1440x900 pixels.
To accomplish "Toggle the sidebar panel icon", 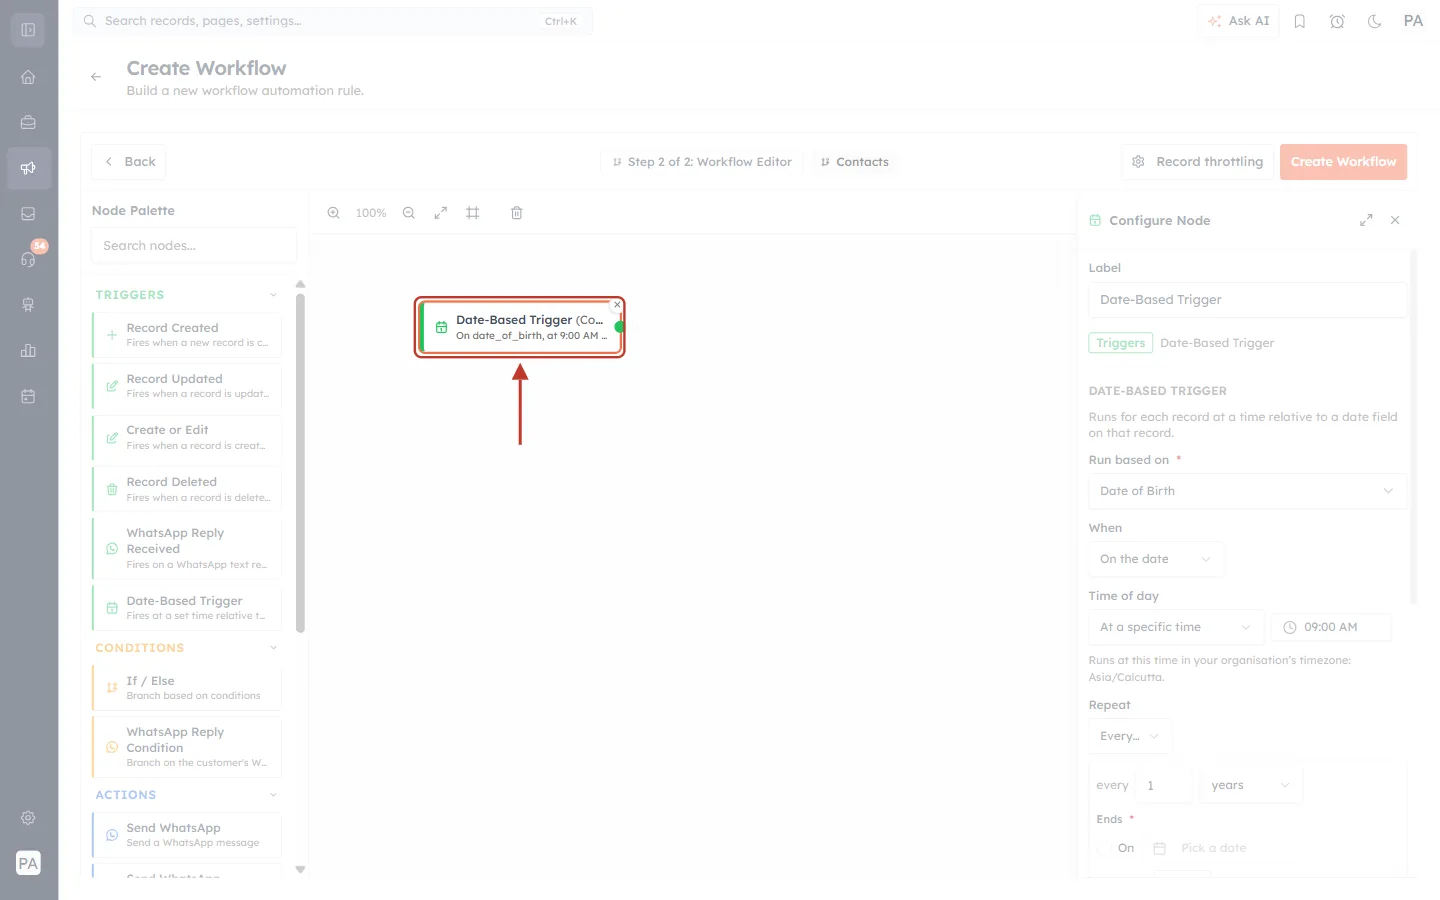I will coord(28,30).
